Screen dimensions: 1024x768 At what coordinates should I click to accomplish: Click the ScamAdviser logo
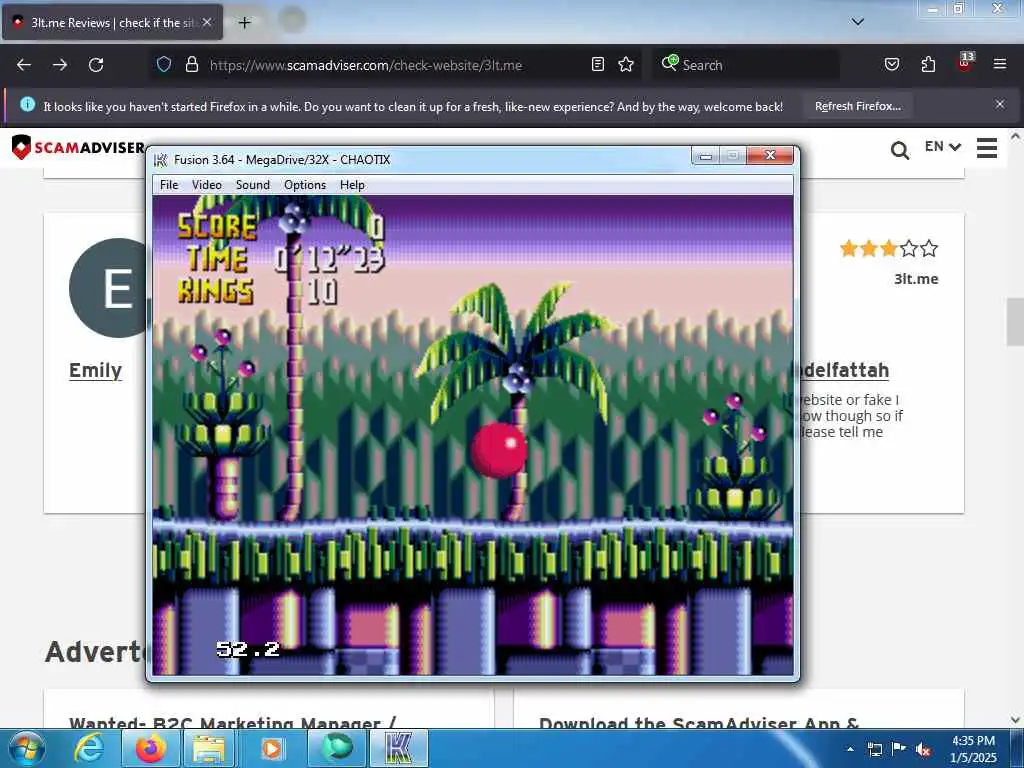pos(78,148)
